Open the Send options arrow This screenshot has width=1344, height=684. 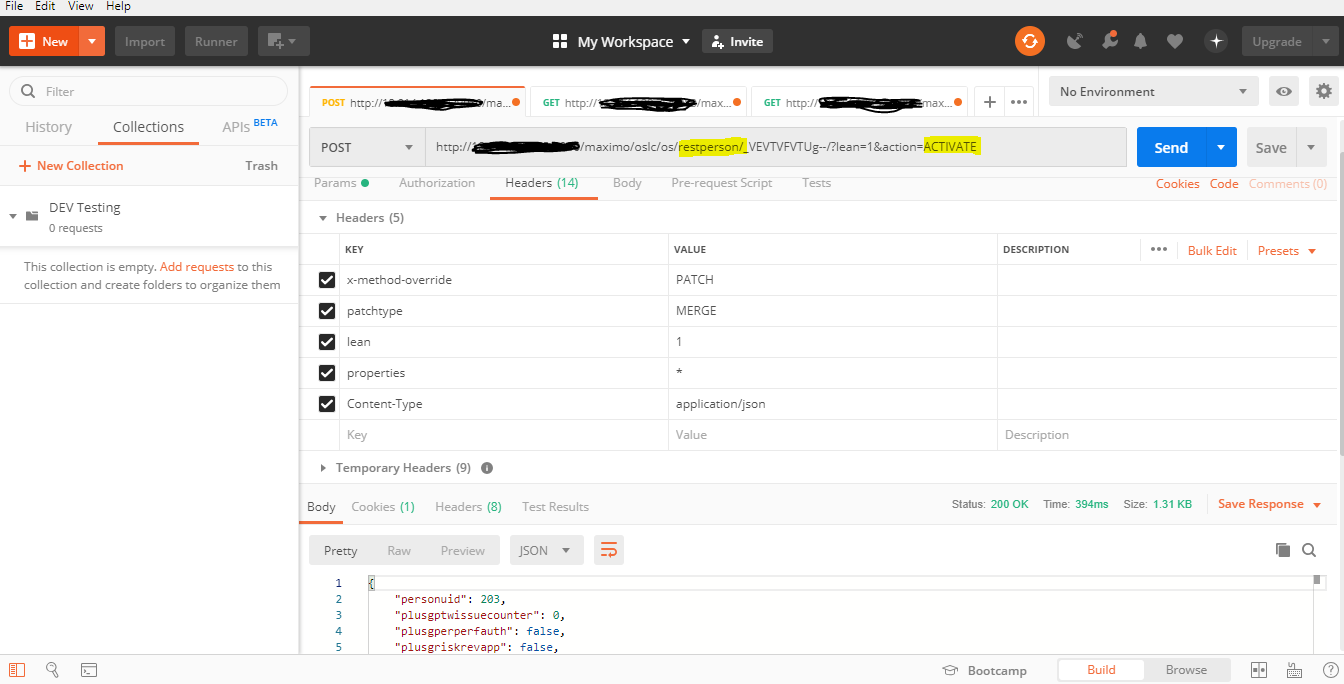coord(1221,147)
